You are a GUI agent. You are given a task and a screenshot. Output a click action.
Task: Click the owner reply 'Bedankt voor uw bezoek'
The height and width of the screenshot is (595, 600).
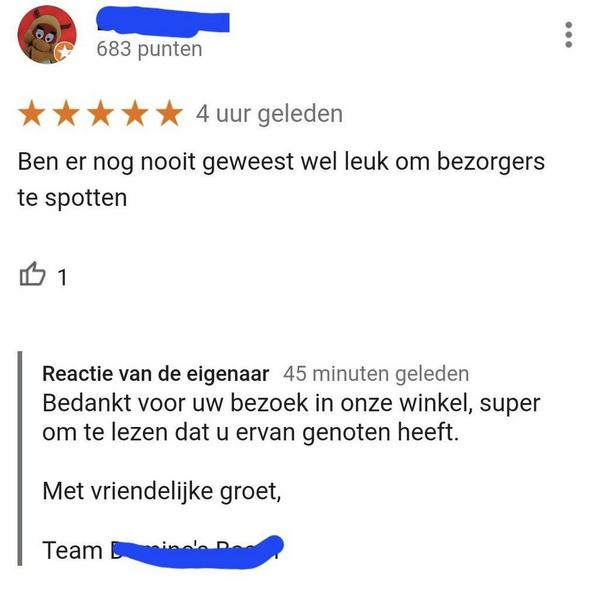pos(175,403)
